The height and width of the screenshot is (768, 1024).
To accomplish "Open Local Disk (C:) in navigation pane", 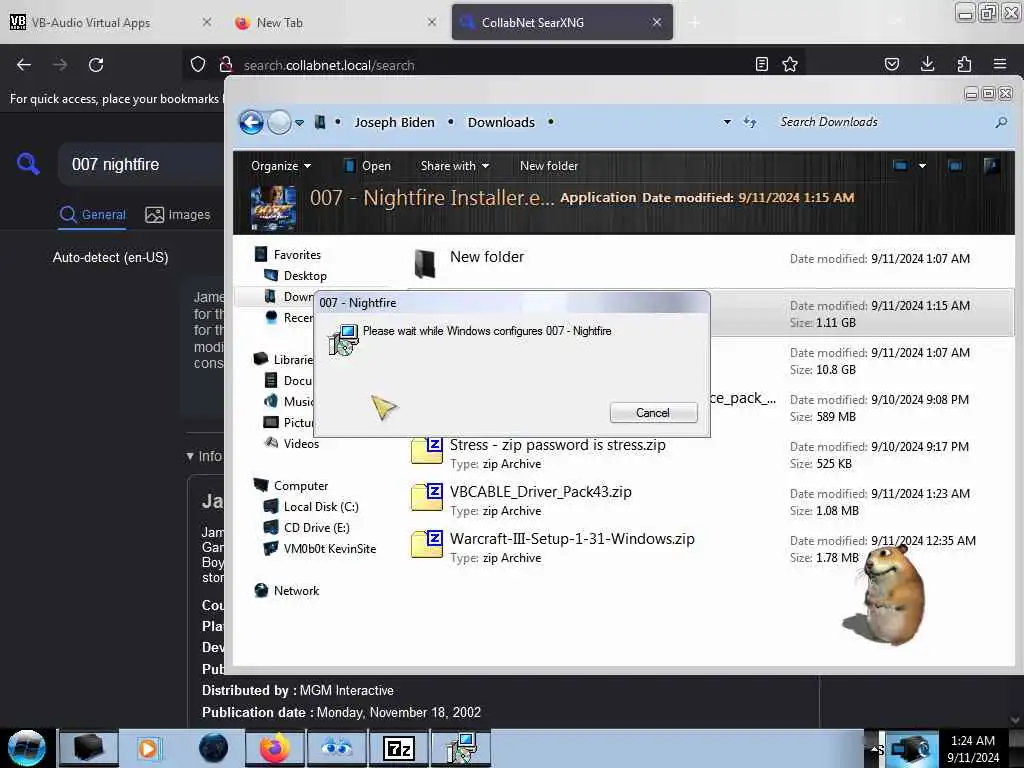I will tap(321, 506).
